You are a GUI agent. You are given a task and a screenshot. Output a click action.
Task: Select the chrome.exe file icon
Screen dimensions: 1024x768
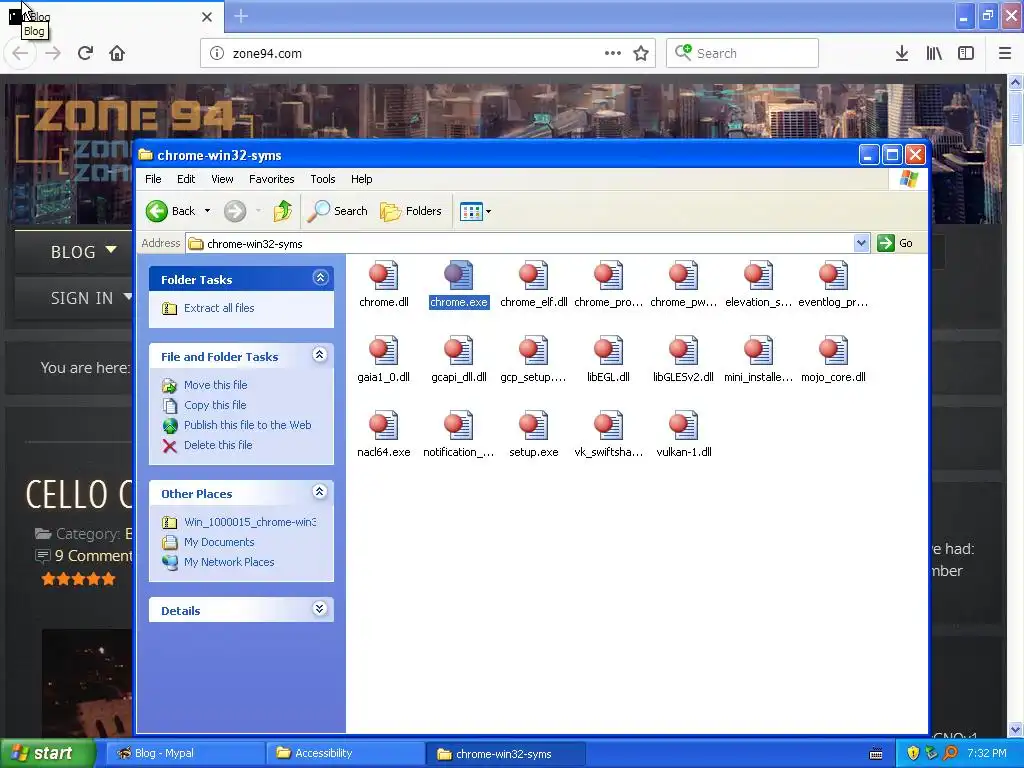point(458,275)
